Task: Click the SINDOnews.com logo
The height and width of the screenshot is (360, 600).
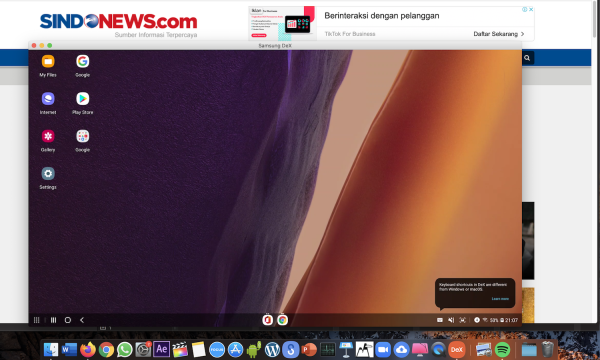Action: click(x=118, y=21)
